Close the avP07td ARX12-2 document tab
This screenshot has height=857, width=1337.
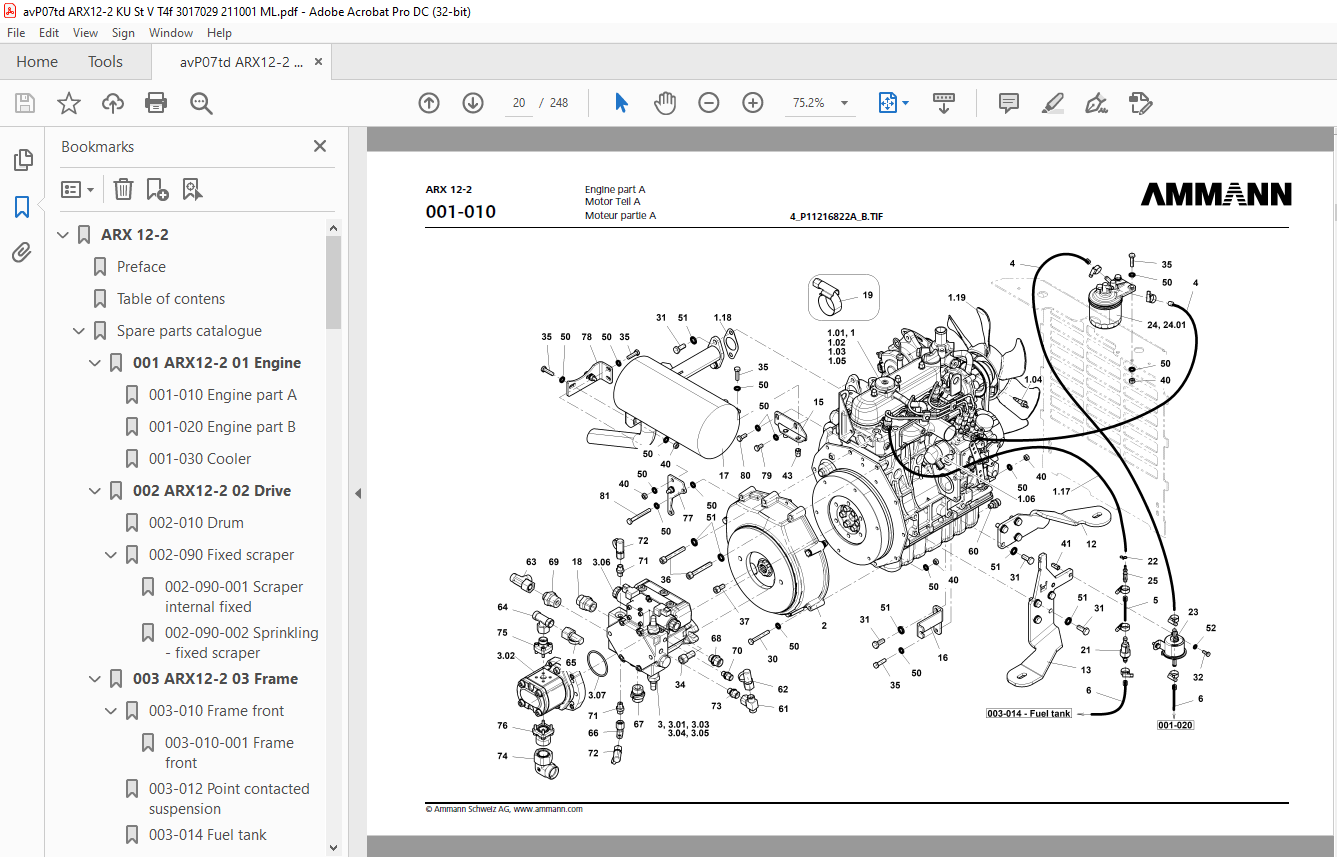coord(319,62)
